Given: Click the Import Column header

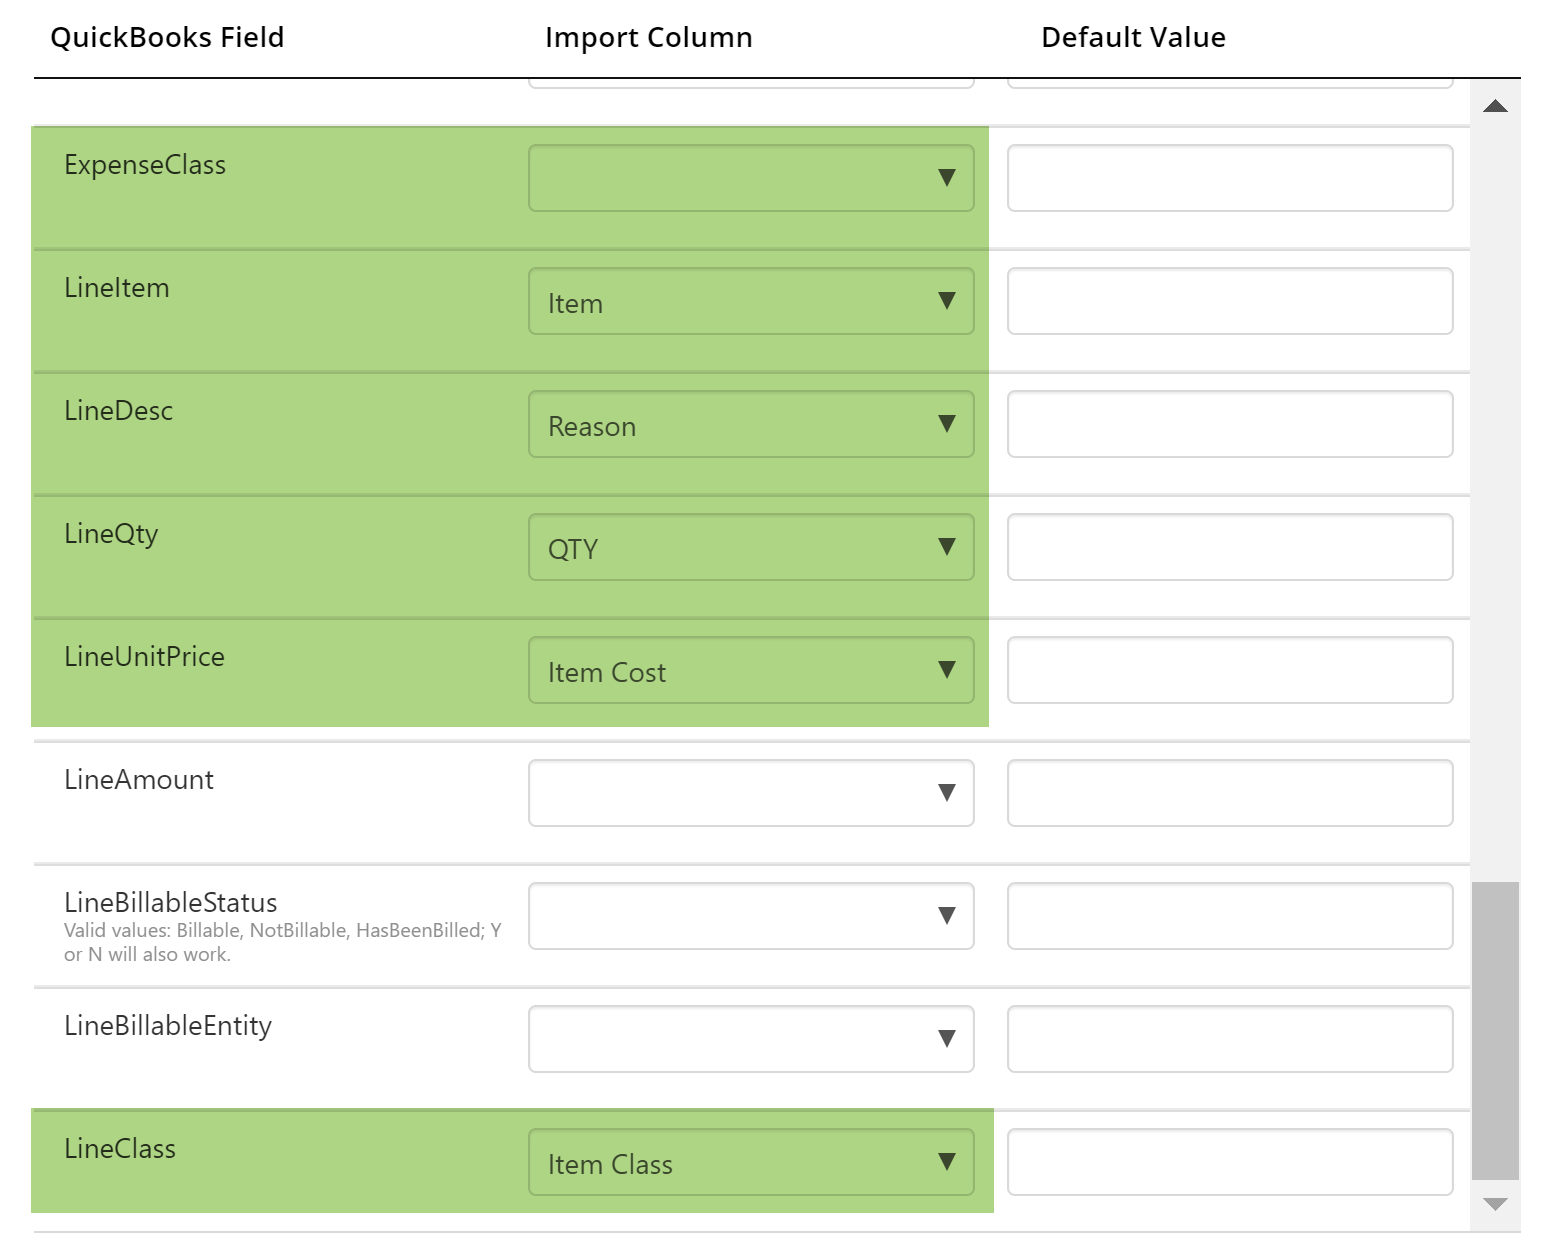Looking at the screenshot, I should tap(648, 37).
